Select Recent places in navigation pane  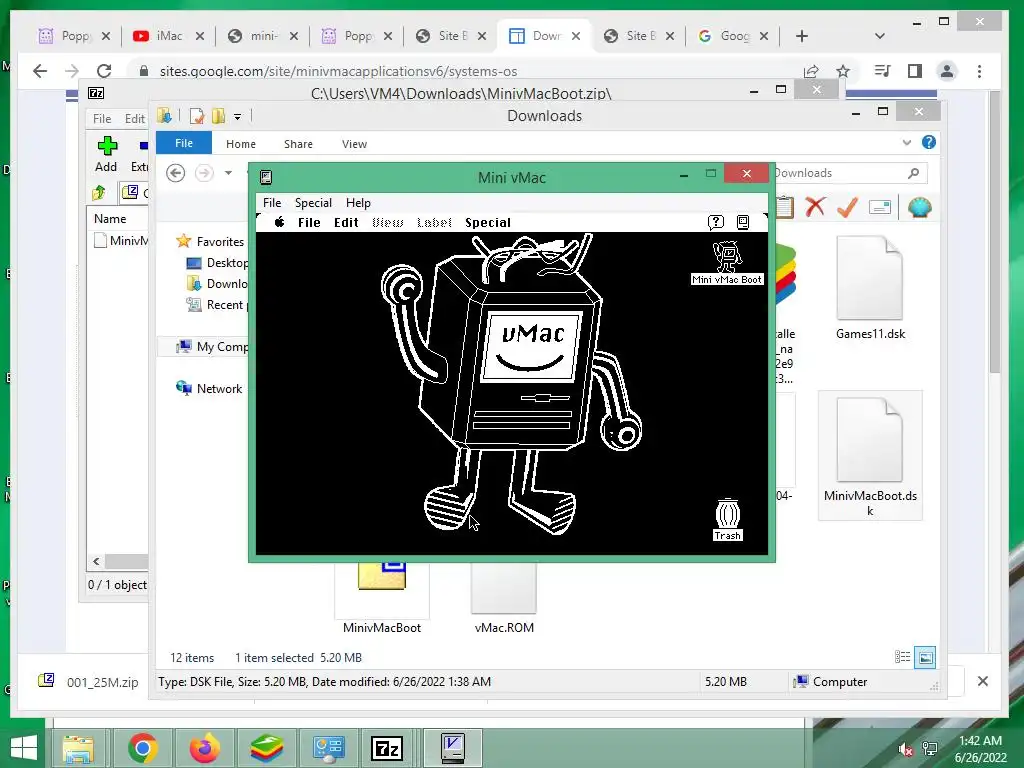click(217, 304)
